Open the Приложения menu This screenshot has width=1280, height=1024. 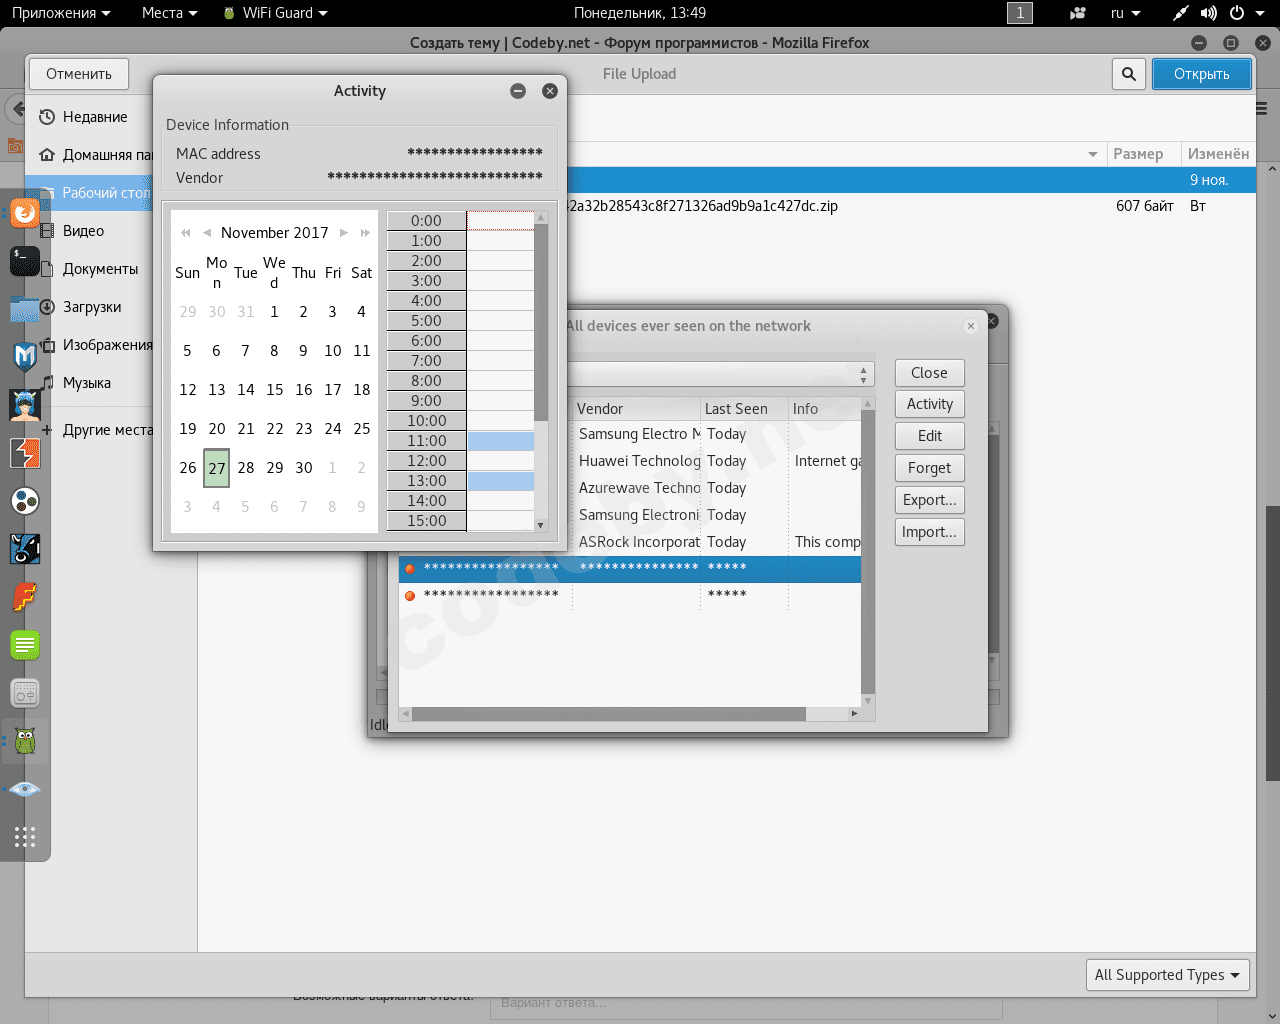(x=60, y=13)
